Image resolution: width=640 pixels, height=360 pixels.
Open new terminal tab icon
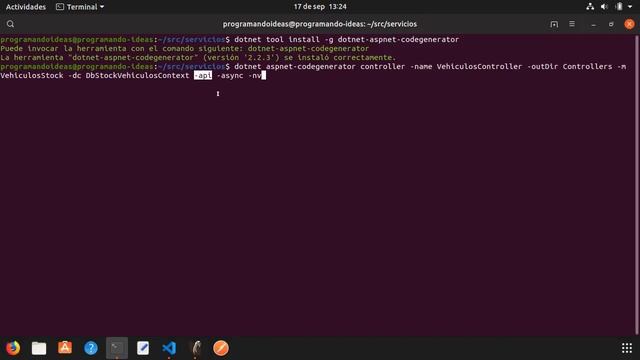coord(554,24)
